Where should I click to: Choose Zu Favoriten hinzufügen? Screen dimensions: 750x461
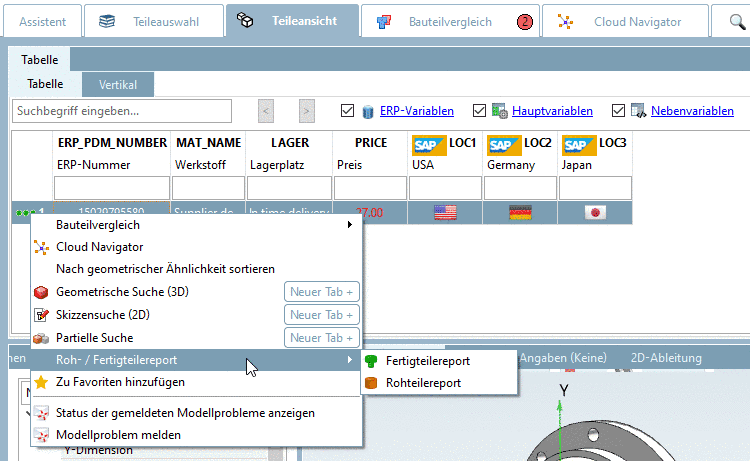click(x=196, y=382)
